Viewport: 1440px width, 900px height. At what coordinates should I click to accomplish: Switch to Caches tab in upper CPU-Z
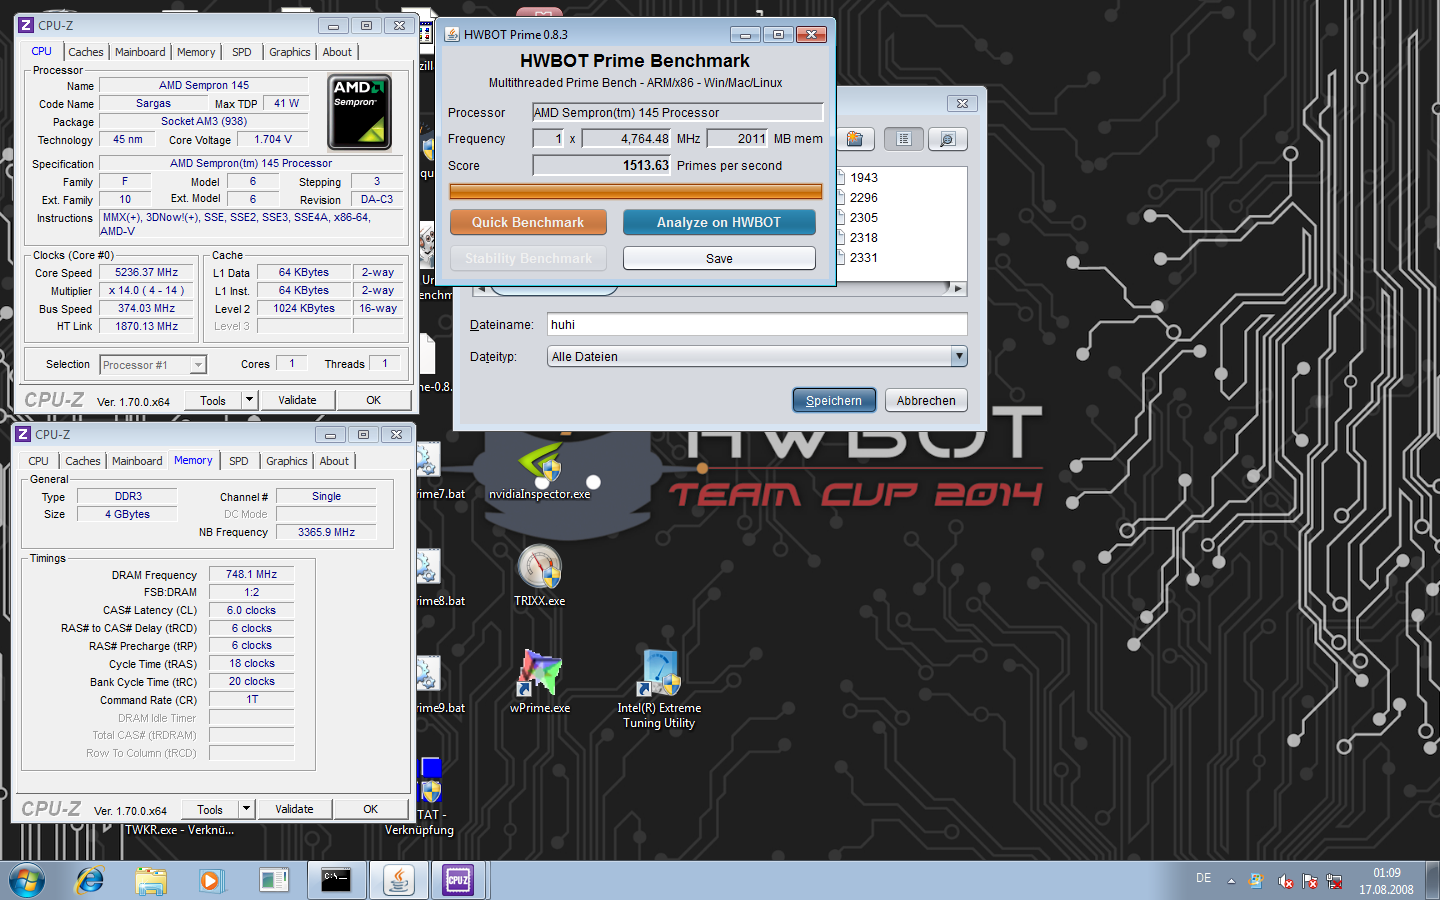(x=86, y=52)
